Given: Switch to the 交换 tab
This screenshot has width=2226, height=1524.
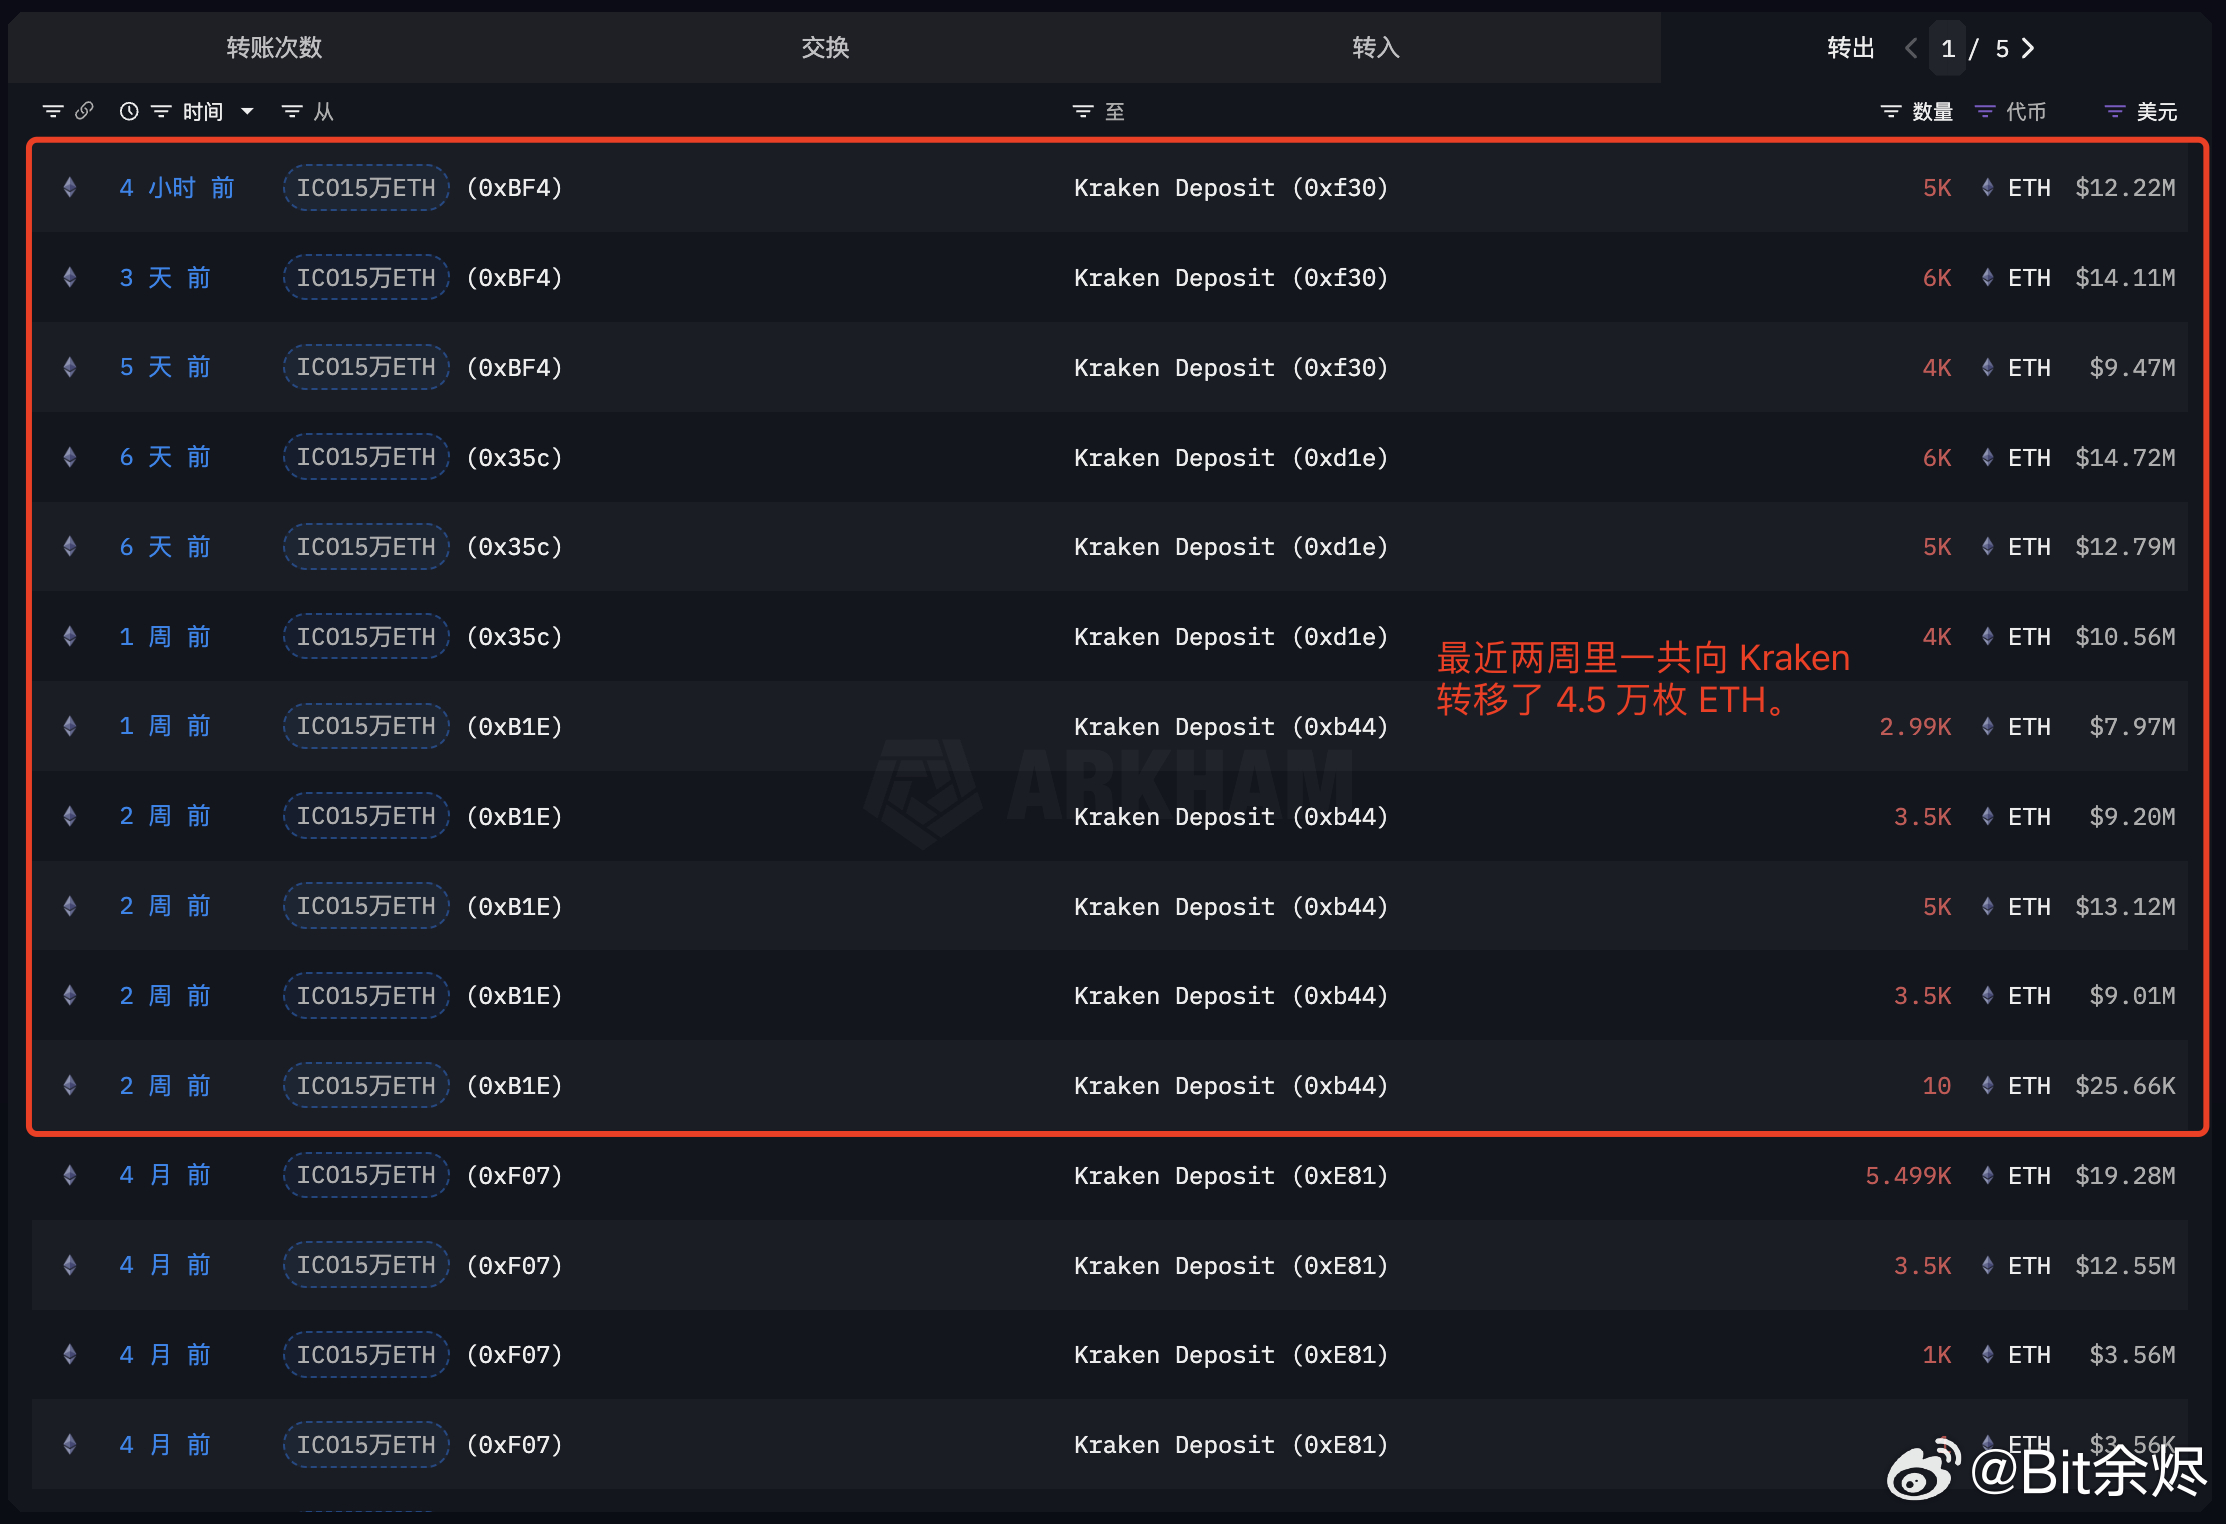Looking at the screenshot, I should (825, 48).
